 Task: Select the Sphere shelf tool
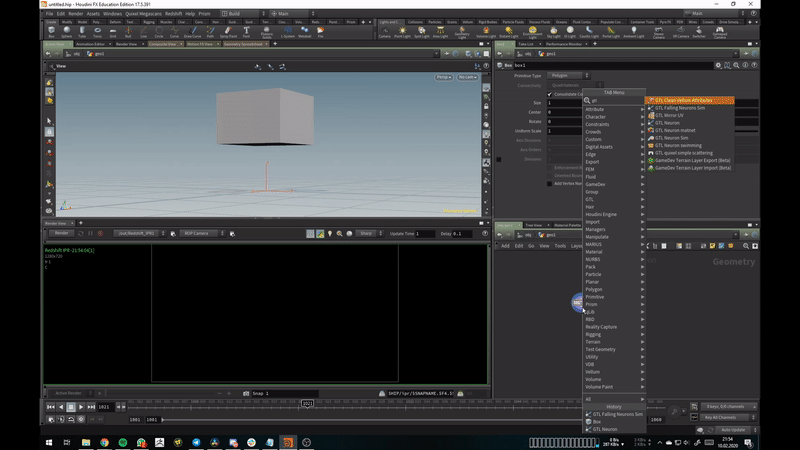[x=68, y=31]
